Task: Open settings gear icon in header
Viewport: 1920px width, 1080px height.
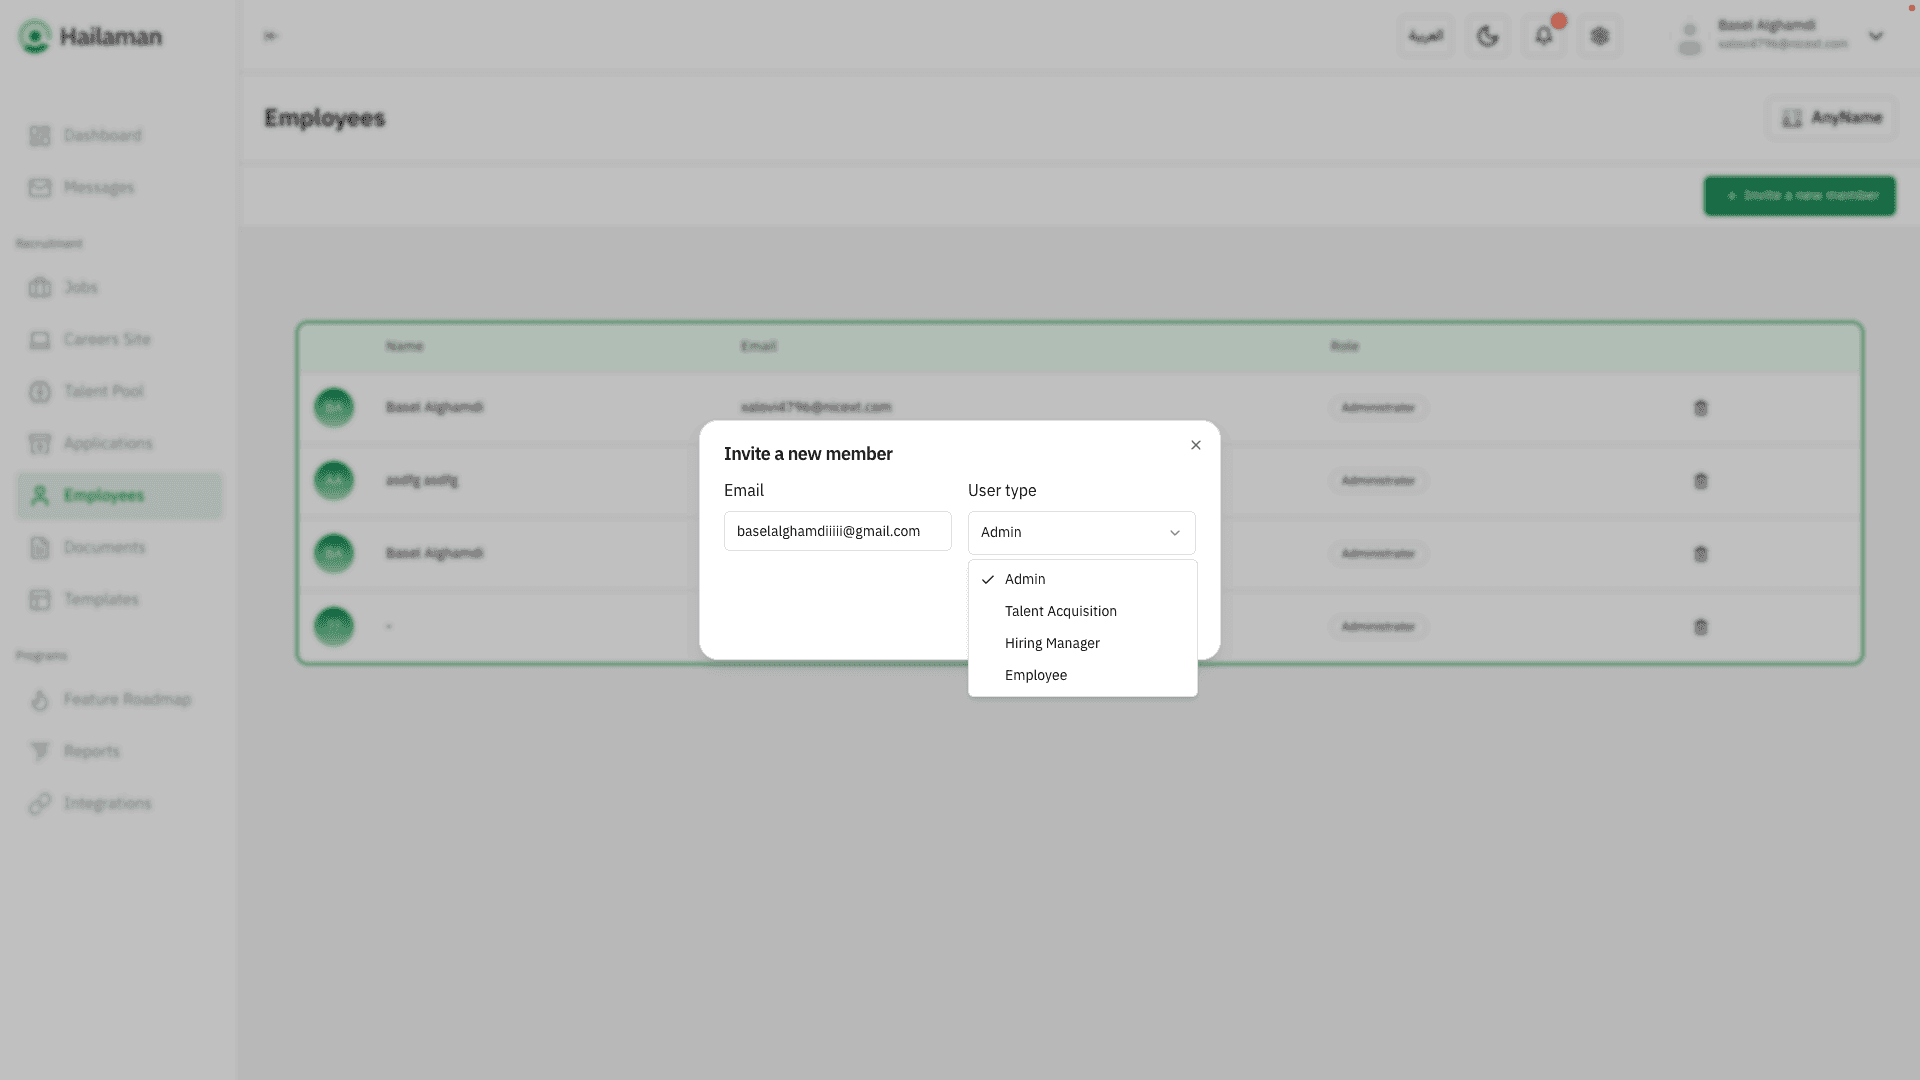Action: (x=1599, y=37)
